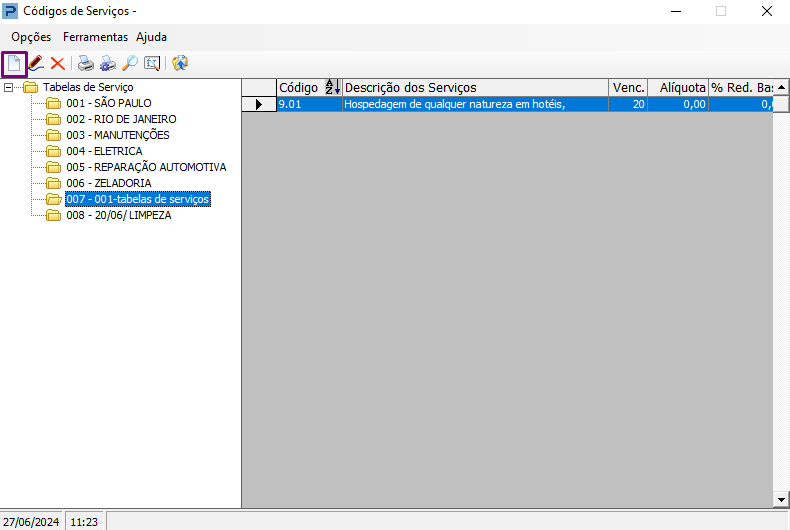The width and height of the screenshot is (790, 530).
Task: Click the row indicator arrow for 9.01
Action: click(259, 104)
